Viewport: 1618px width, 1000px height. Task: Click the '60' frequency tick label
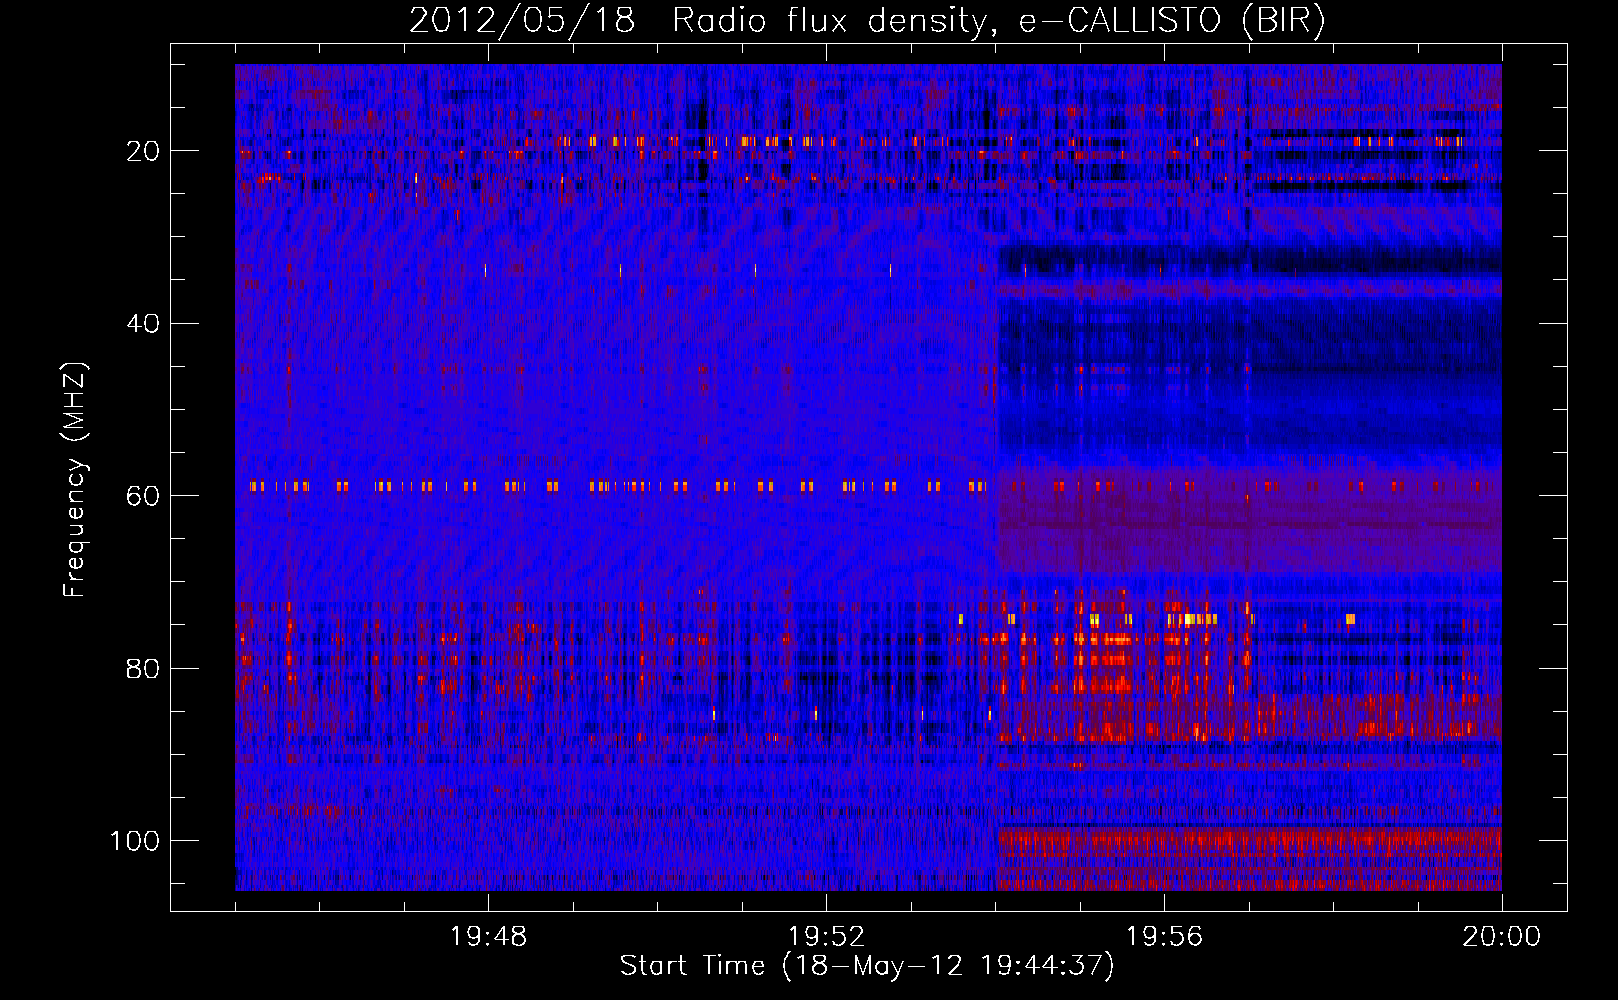tap(143, 496)
